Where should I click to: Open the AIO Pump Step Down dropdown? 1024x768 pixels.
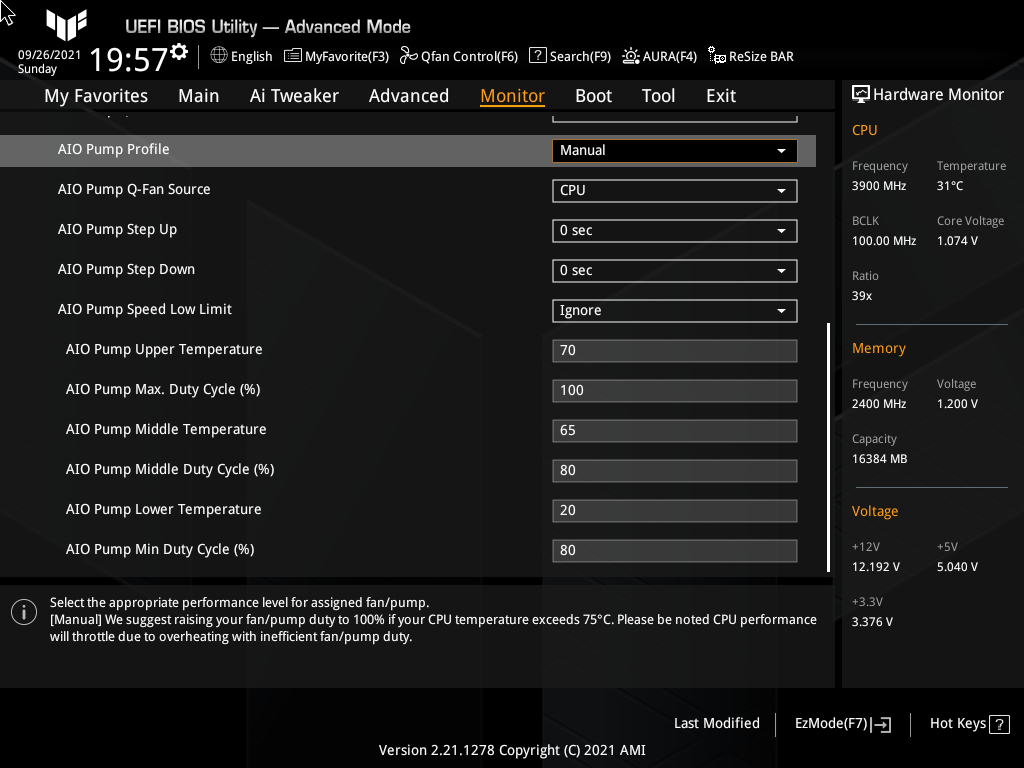pos(674,270)
